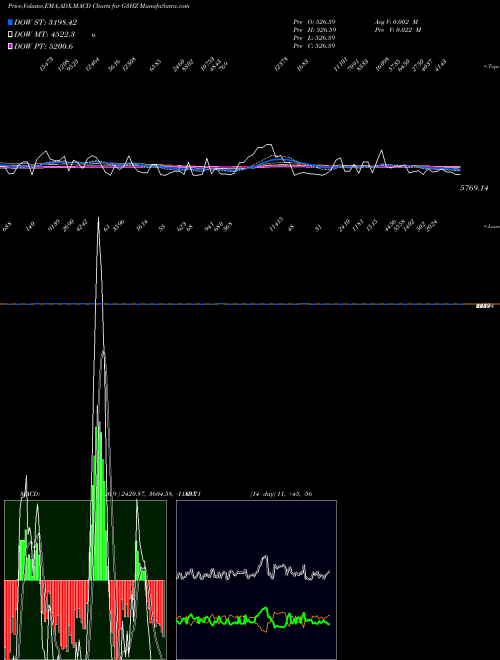This screenshot has height=660, width=500.
Task: Click the magenta DOW PT legend swatch
Action: click(x=10, y=46)
